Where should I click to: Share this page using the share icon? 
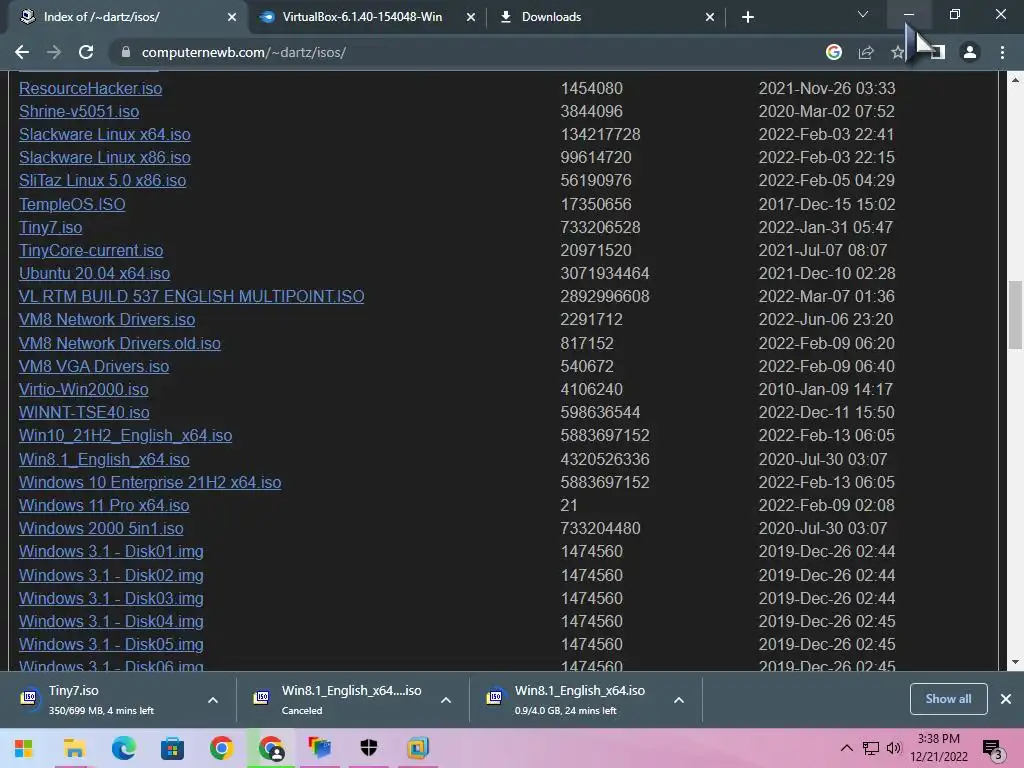865,52
